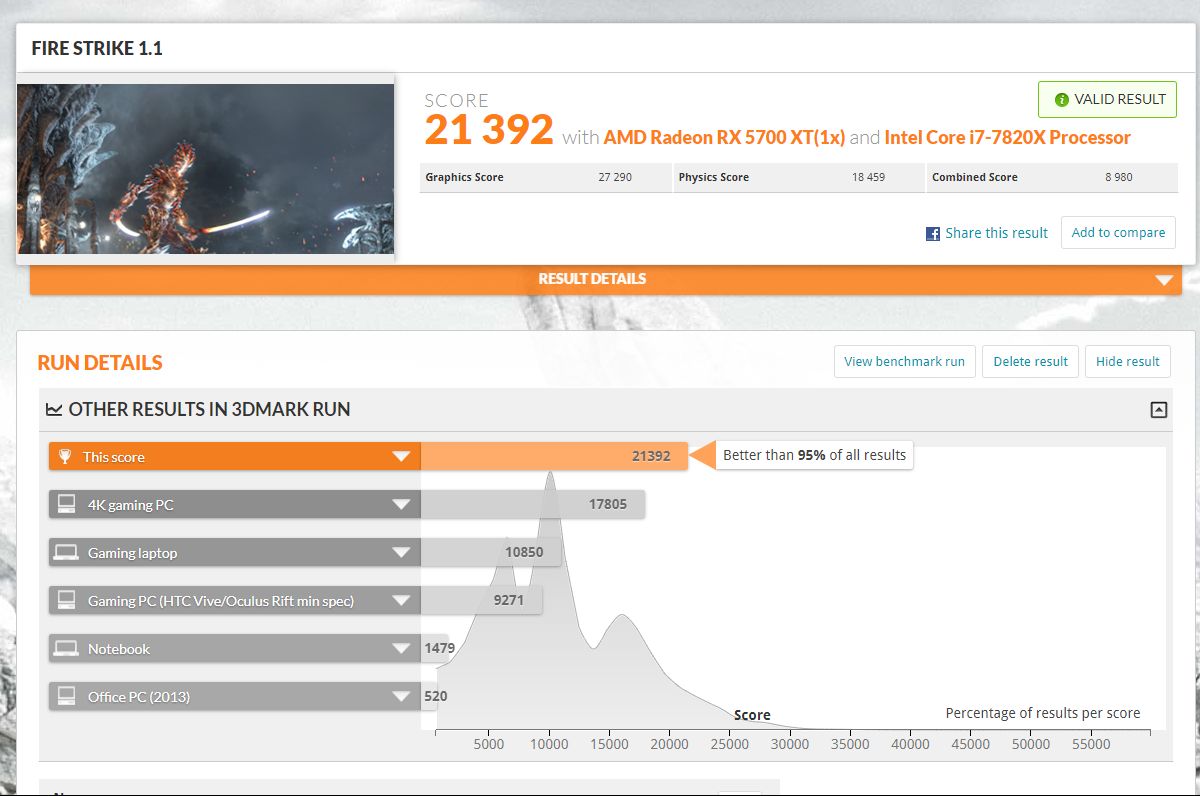Click the Graphics Score value 27 290

click(615, 177)
